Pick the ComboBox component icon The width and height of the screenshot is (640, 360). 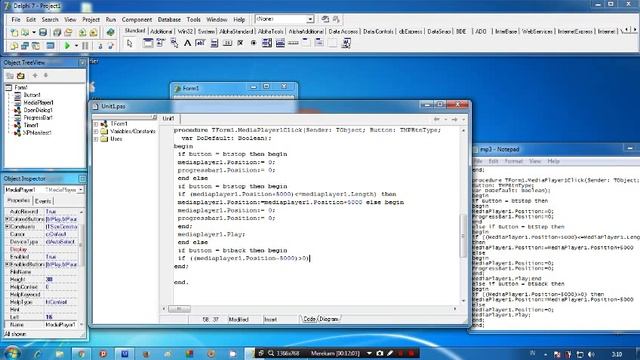pyautogui.click(x=280, y=43)
